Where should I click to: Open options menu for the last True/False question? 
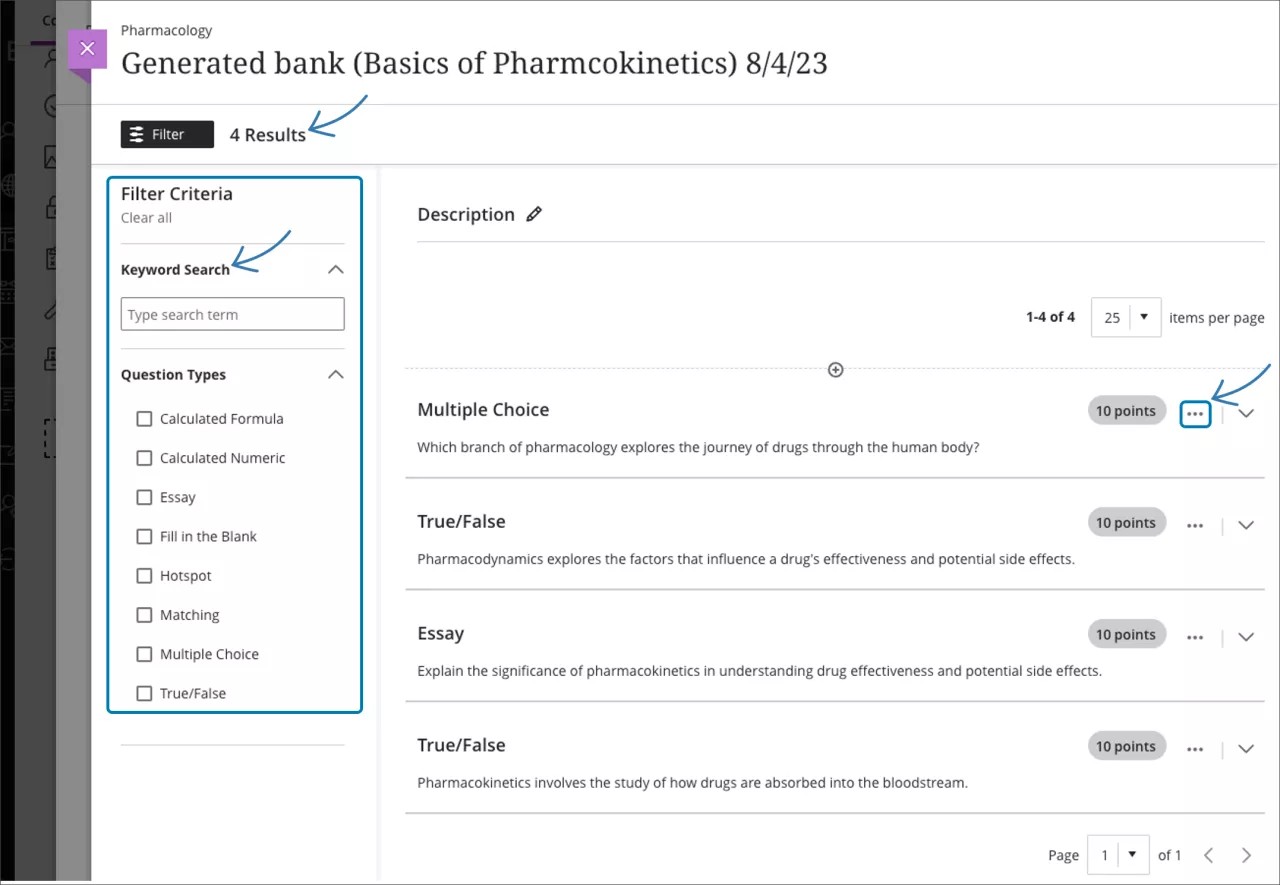[x=1195, y=747]
